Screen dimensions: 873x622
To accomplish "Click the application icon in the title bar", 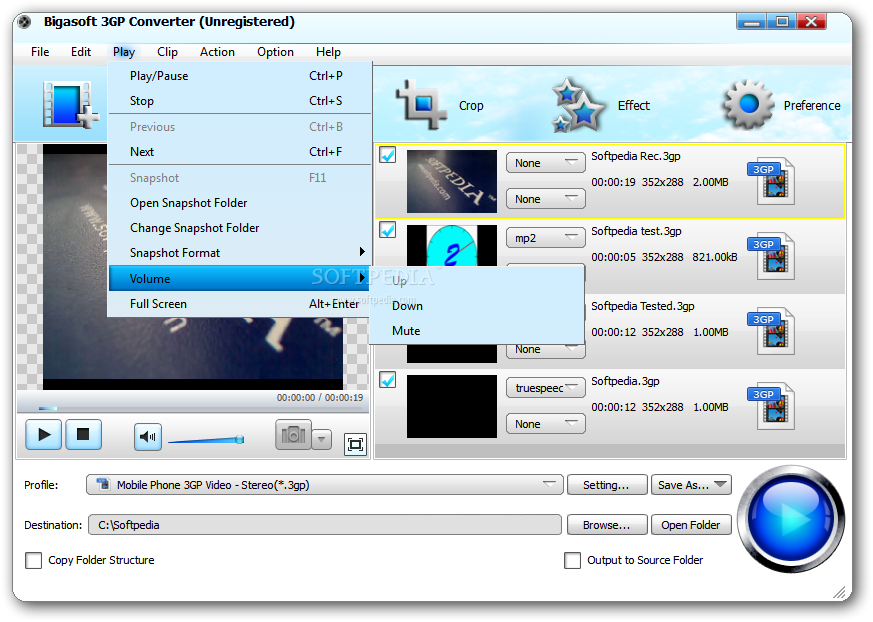I will coord(24,22).
